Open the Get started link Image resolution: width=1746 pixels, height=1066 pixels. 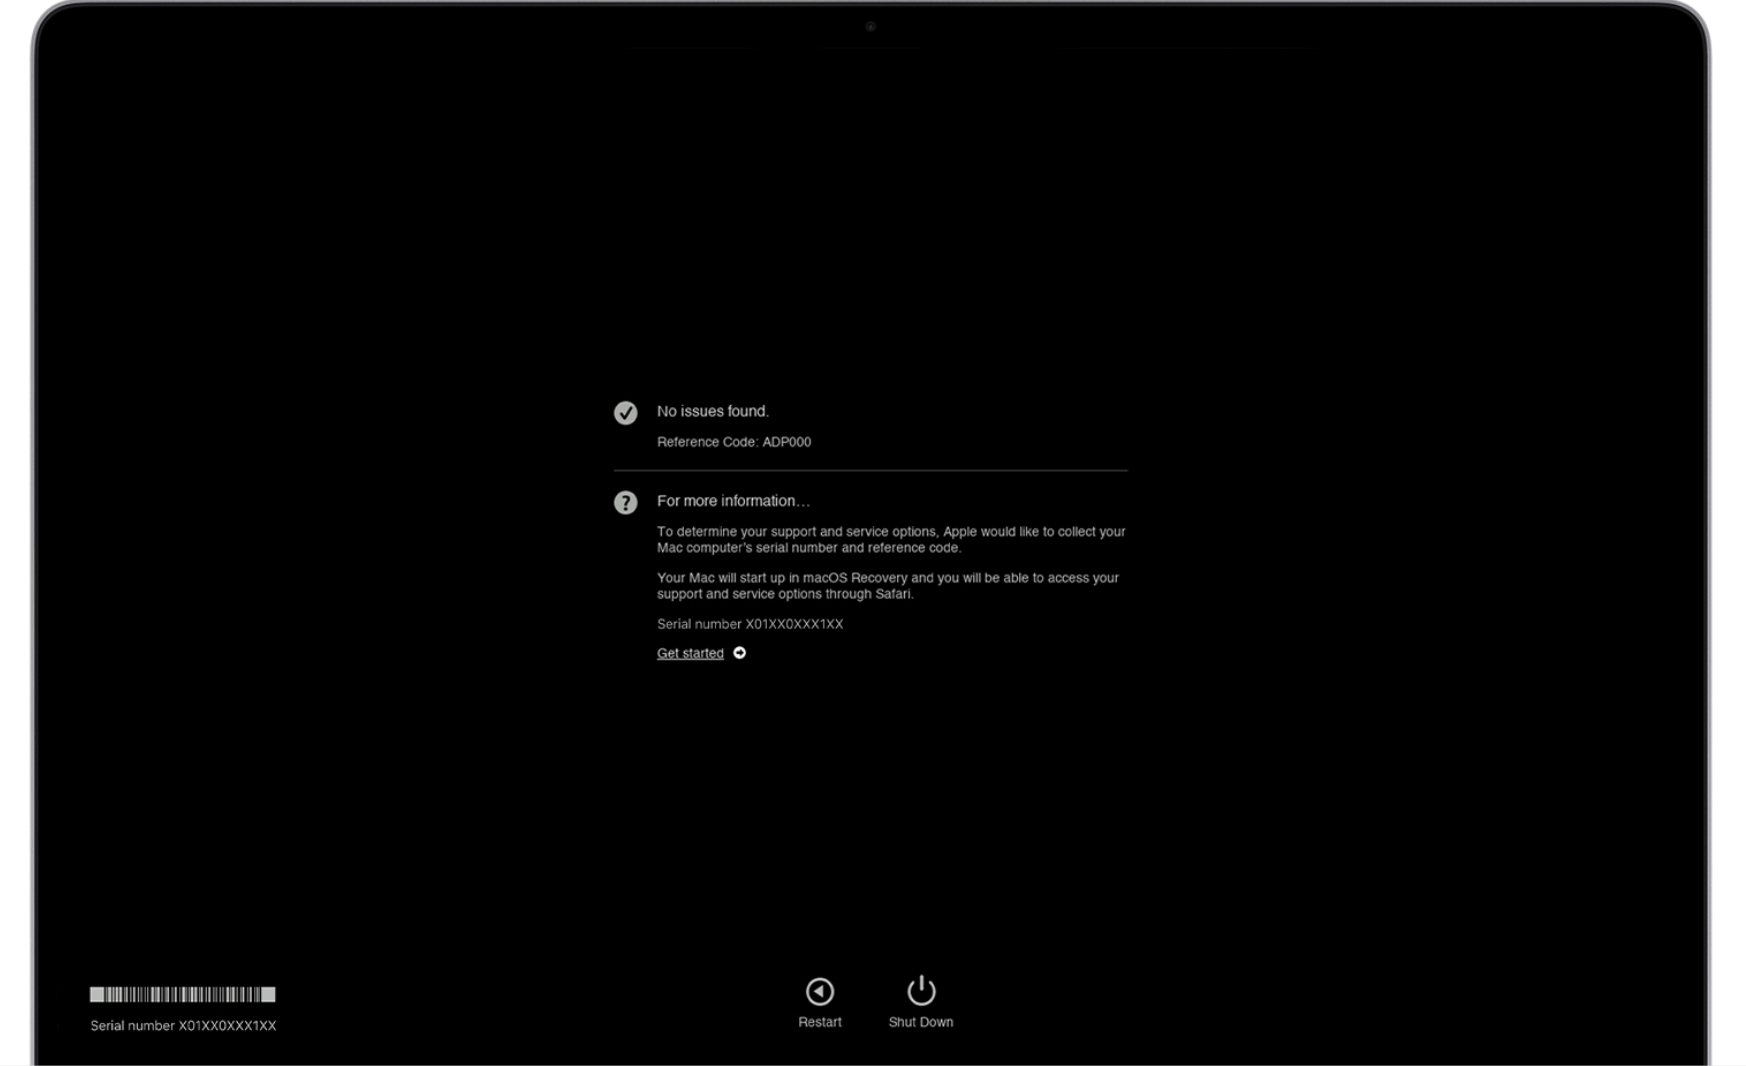[x=690, y=653]
